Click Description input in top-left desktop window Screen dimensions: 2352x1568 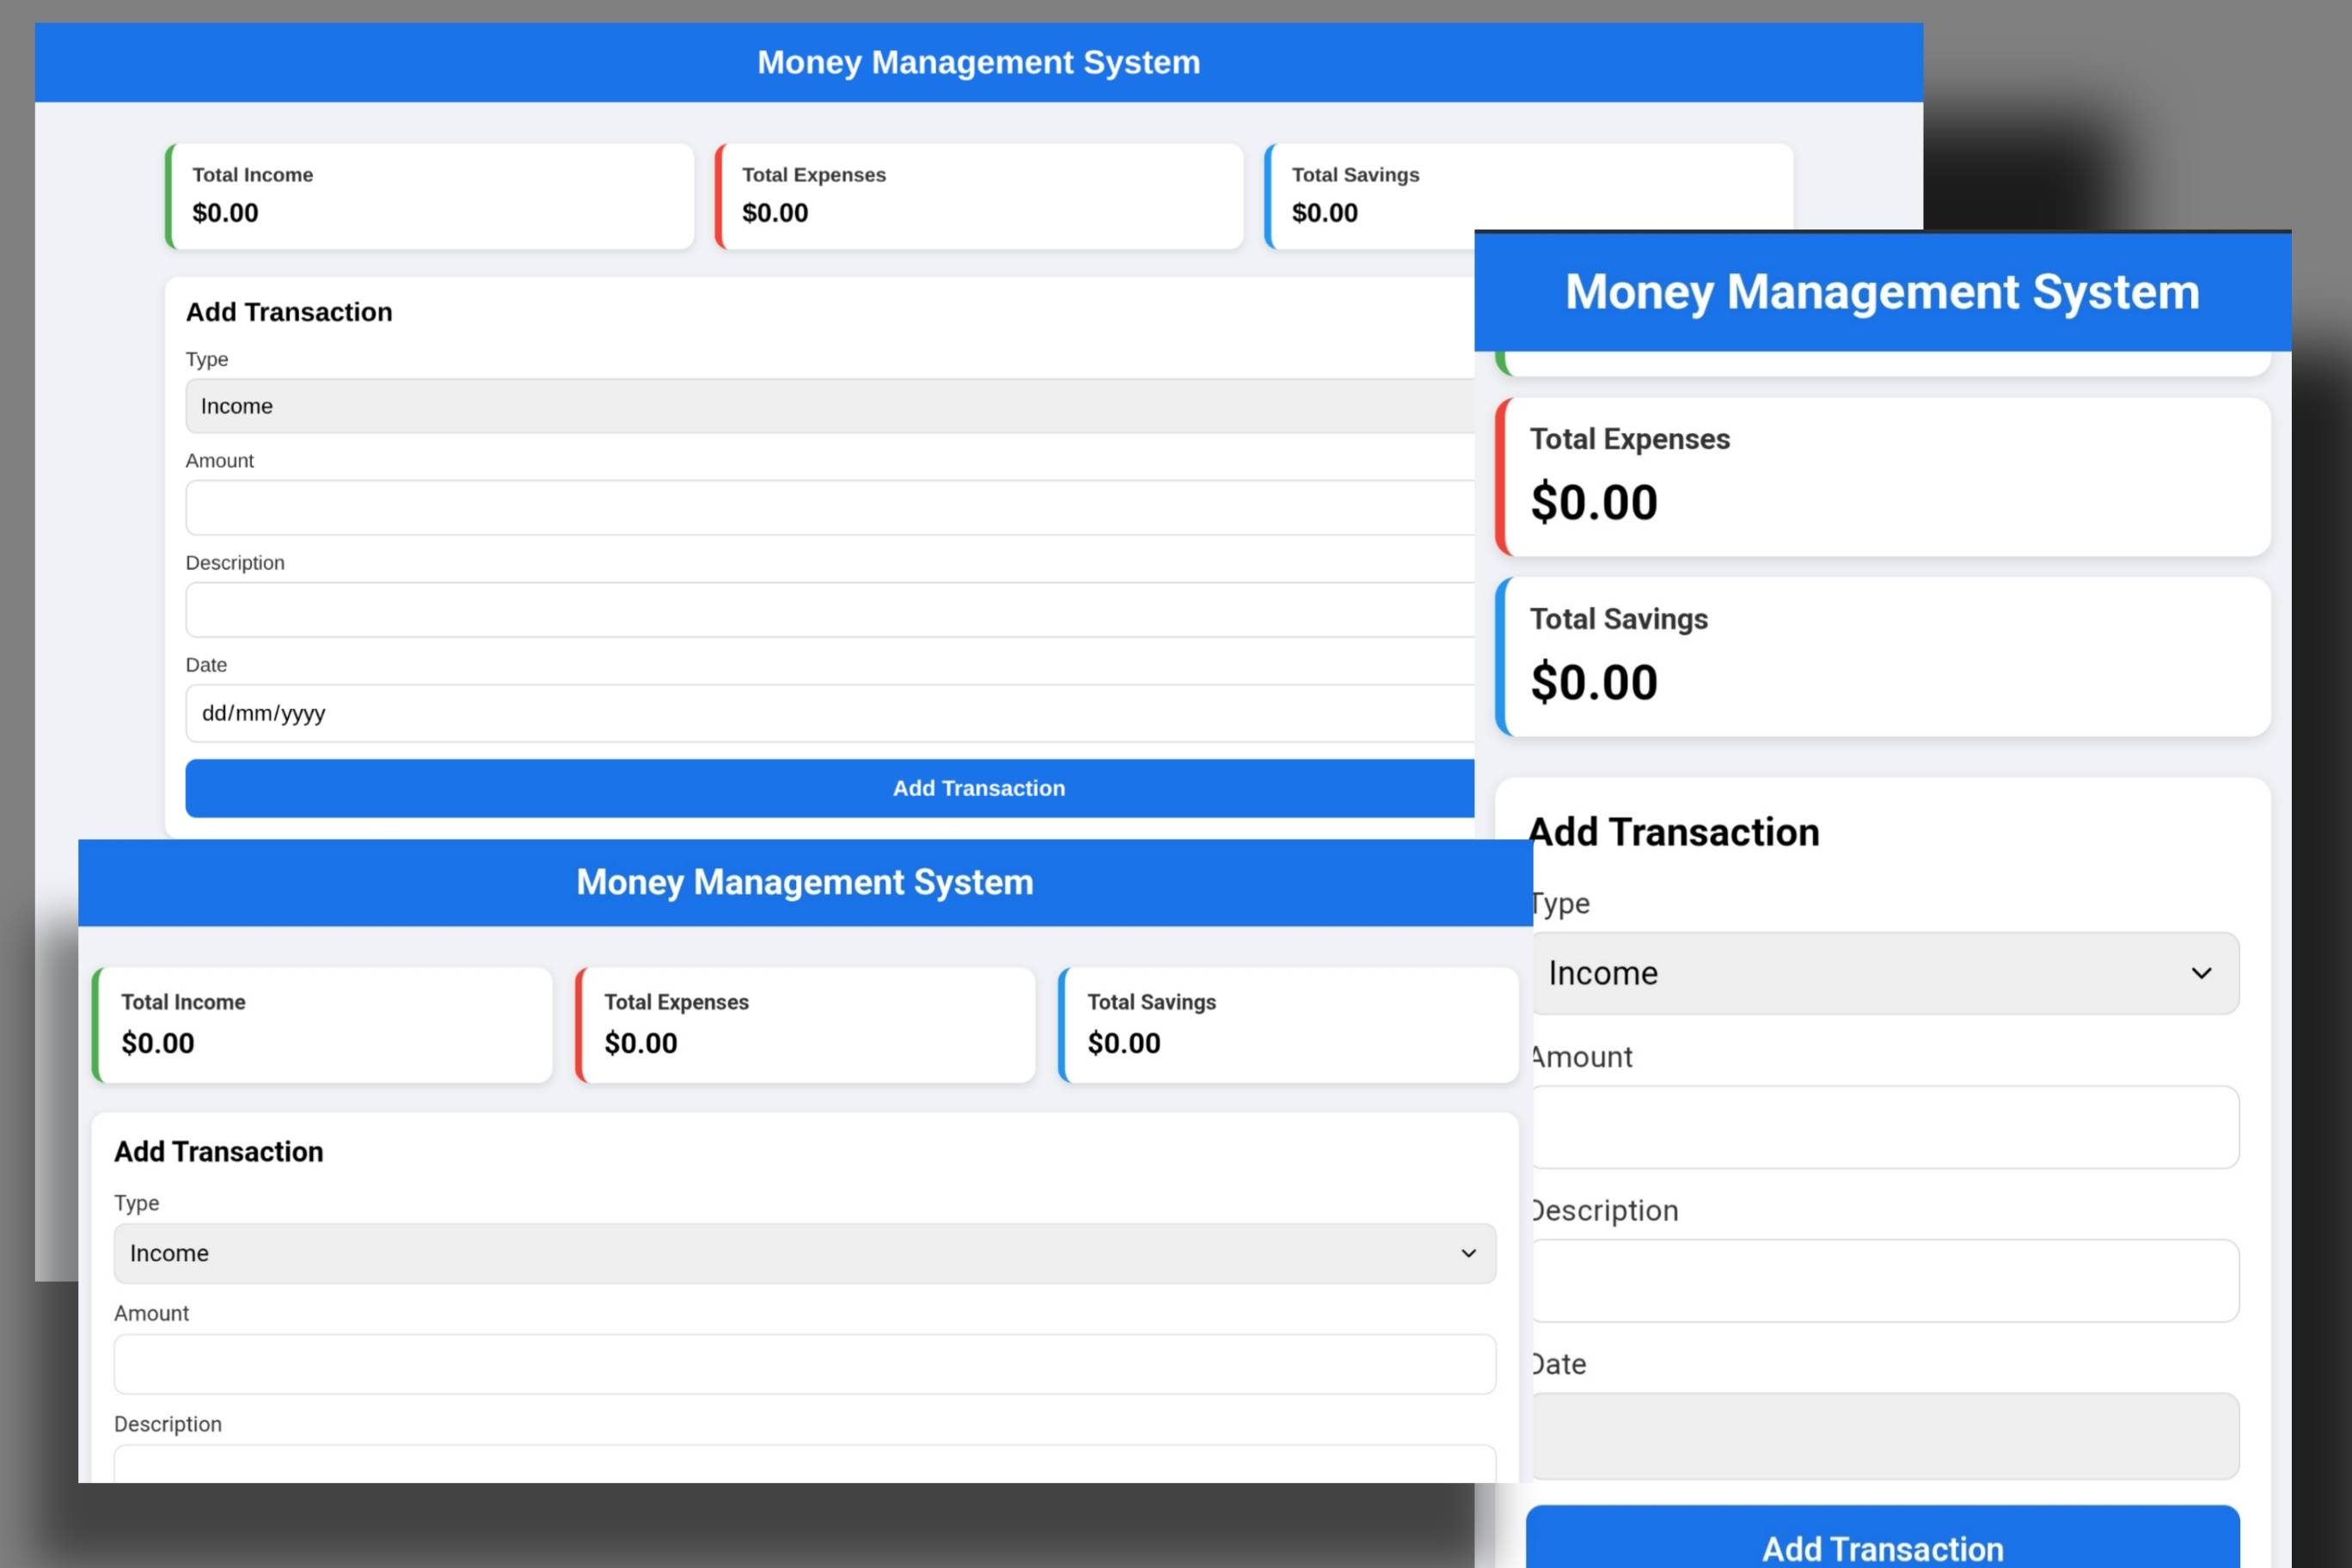[830, 610]
